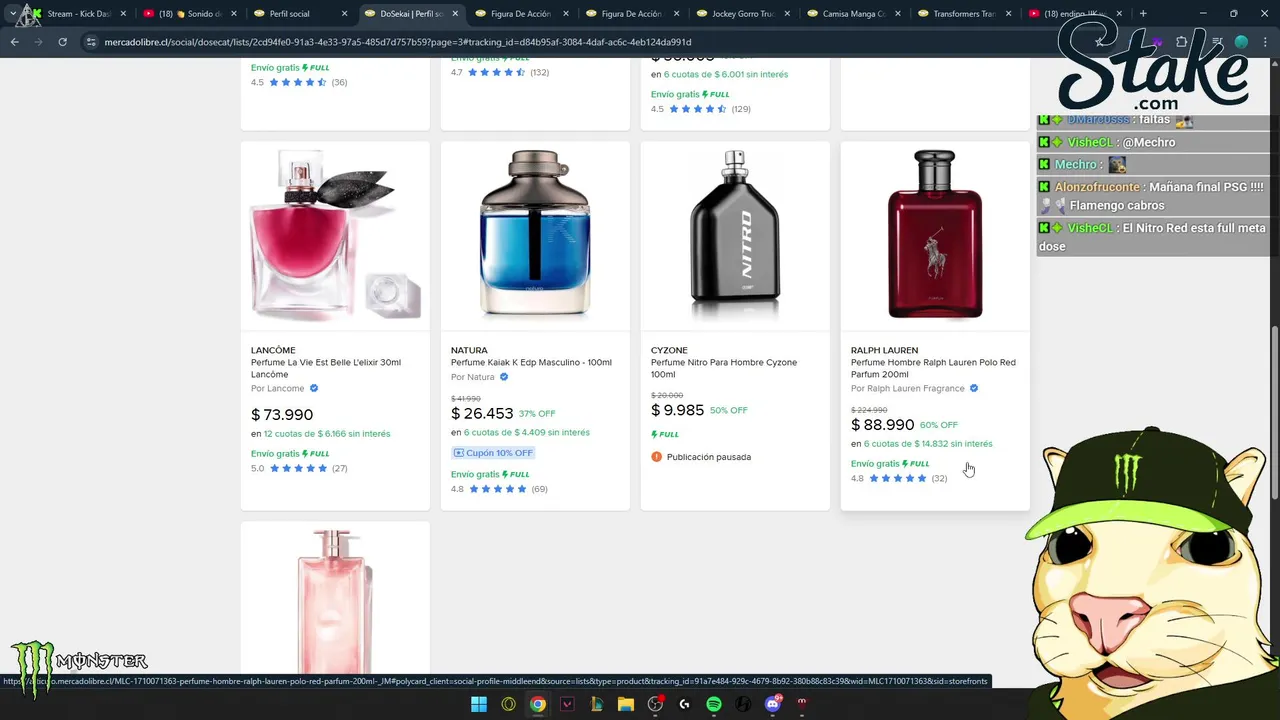
Task: Open Chrome three-dot menu
Action: tap(1265, 42)
